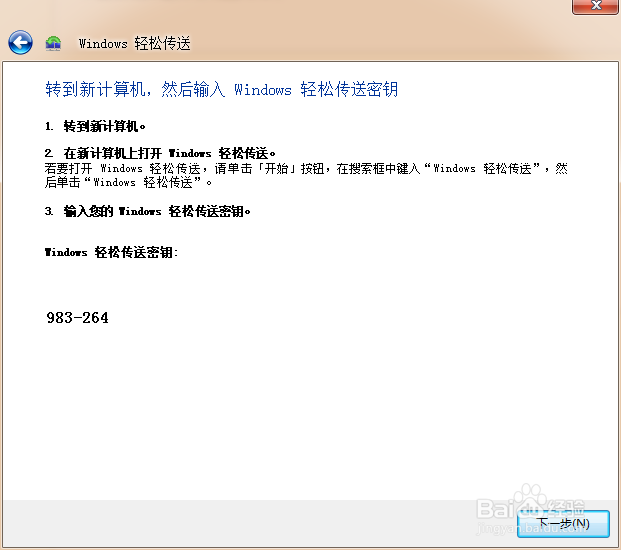Select the transfer key 983-264
Screen dimensions: 621x550
click(x=77, y=318)
